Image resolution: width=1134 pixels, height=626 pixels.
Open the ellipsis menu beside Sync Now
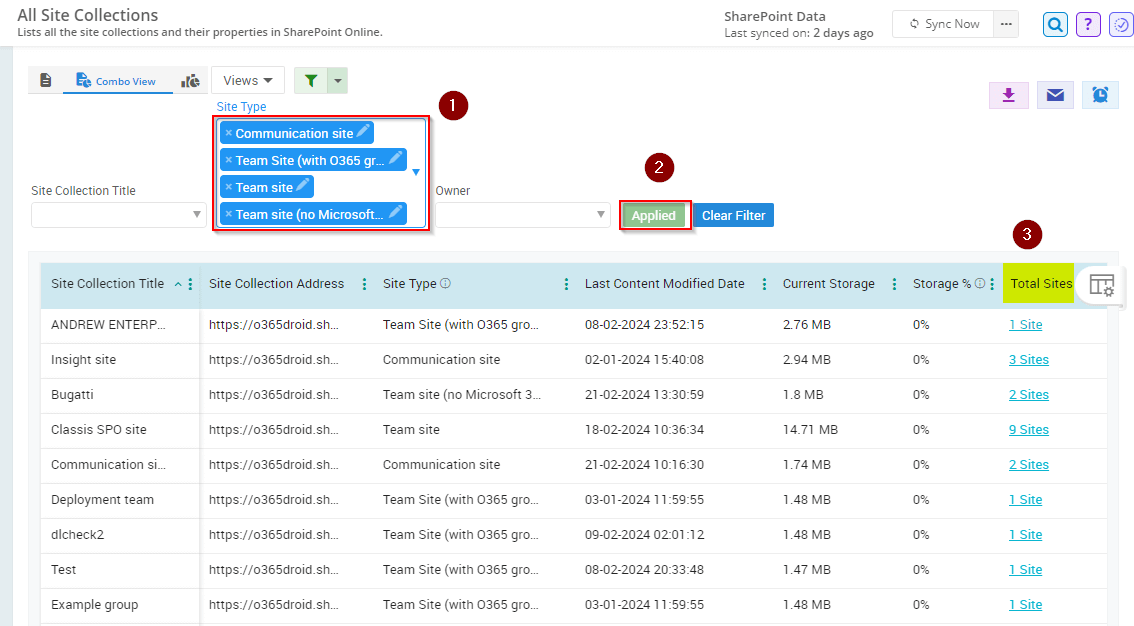[x=1006, y=23]
